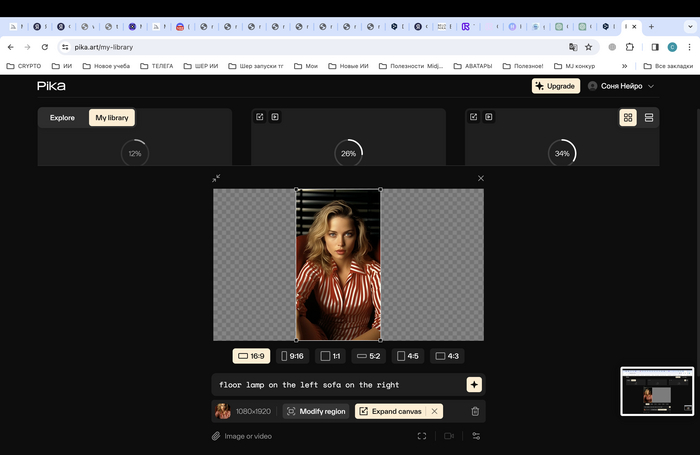Screen dimensions: 700x455
Task: Switch to grid view layout
Action: [628, 118]
